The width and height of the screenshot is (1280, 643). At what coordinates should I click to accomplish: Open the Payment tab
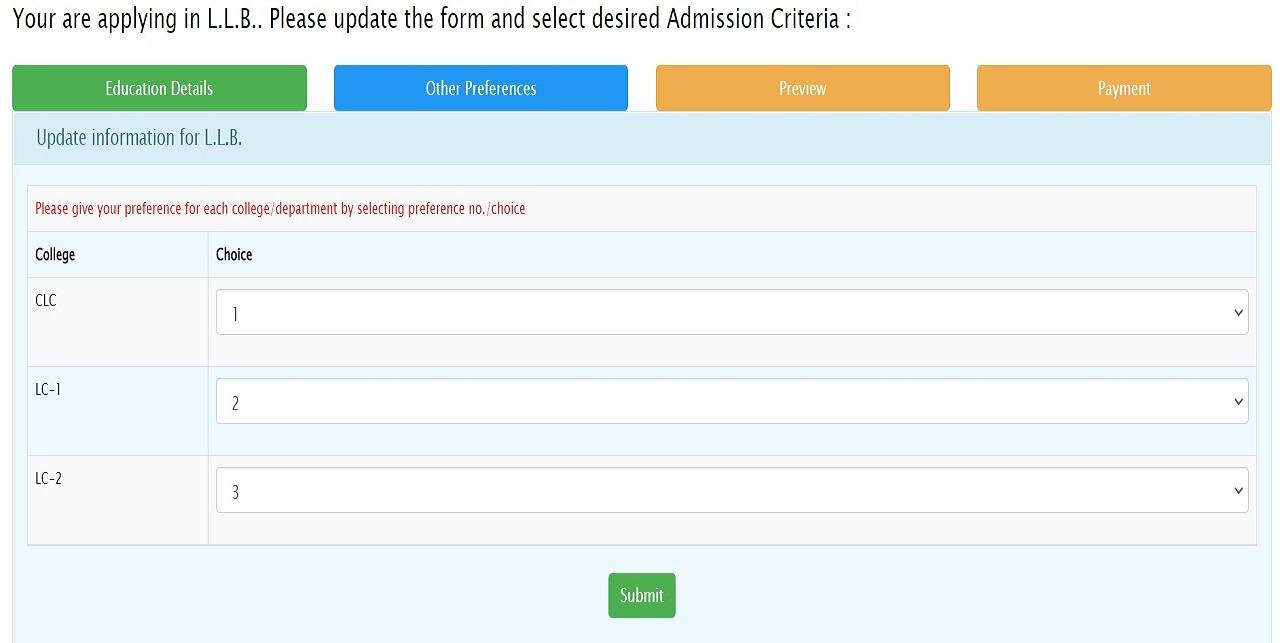pos(1124,88)
